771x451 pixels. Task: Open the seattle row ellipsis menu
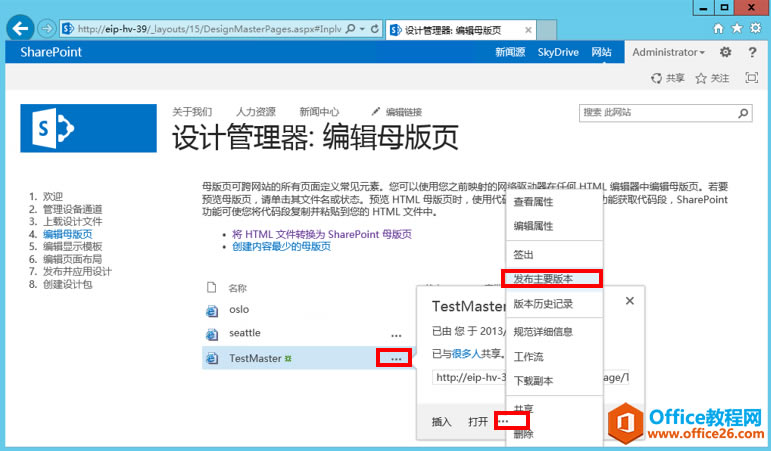pos(396,335)
